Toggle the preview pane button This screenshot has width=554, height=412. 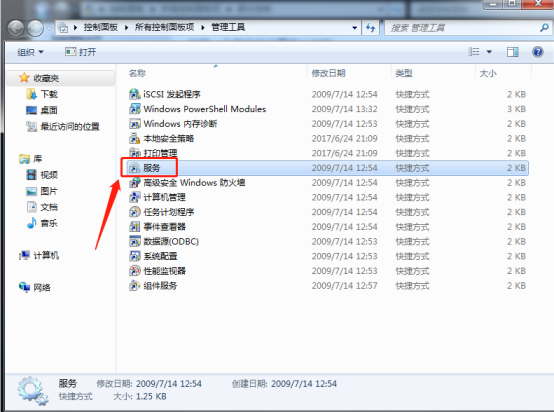[512, 52]
